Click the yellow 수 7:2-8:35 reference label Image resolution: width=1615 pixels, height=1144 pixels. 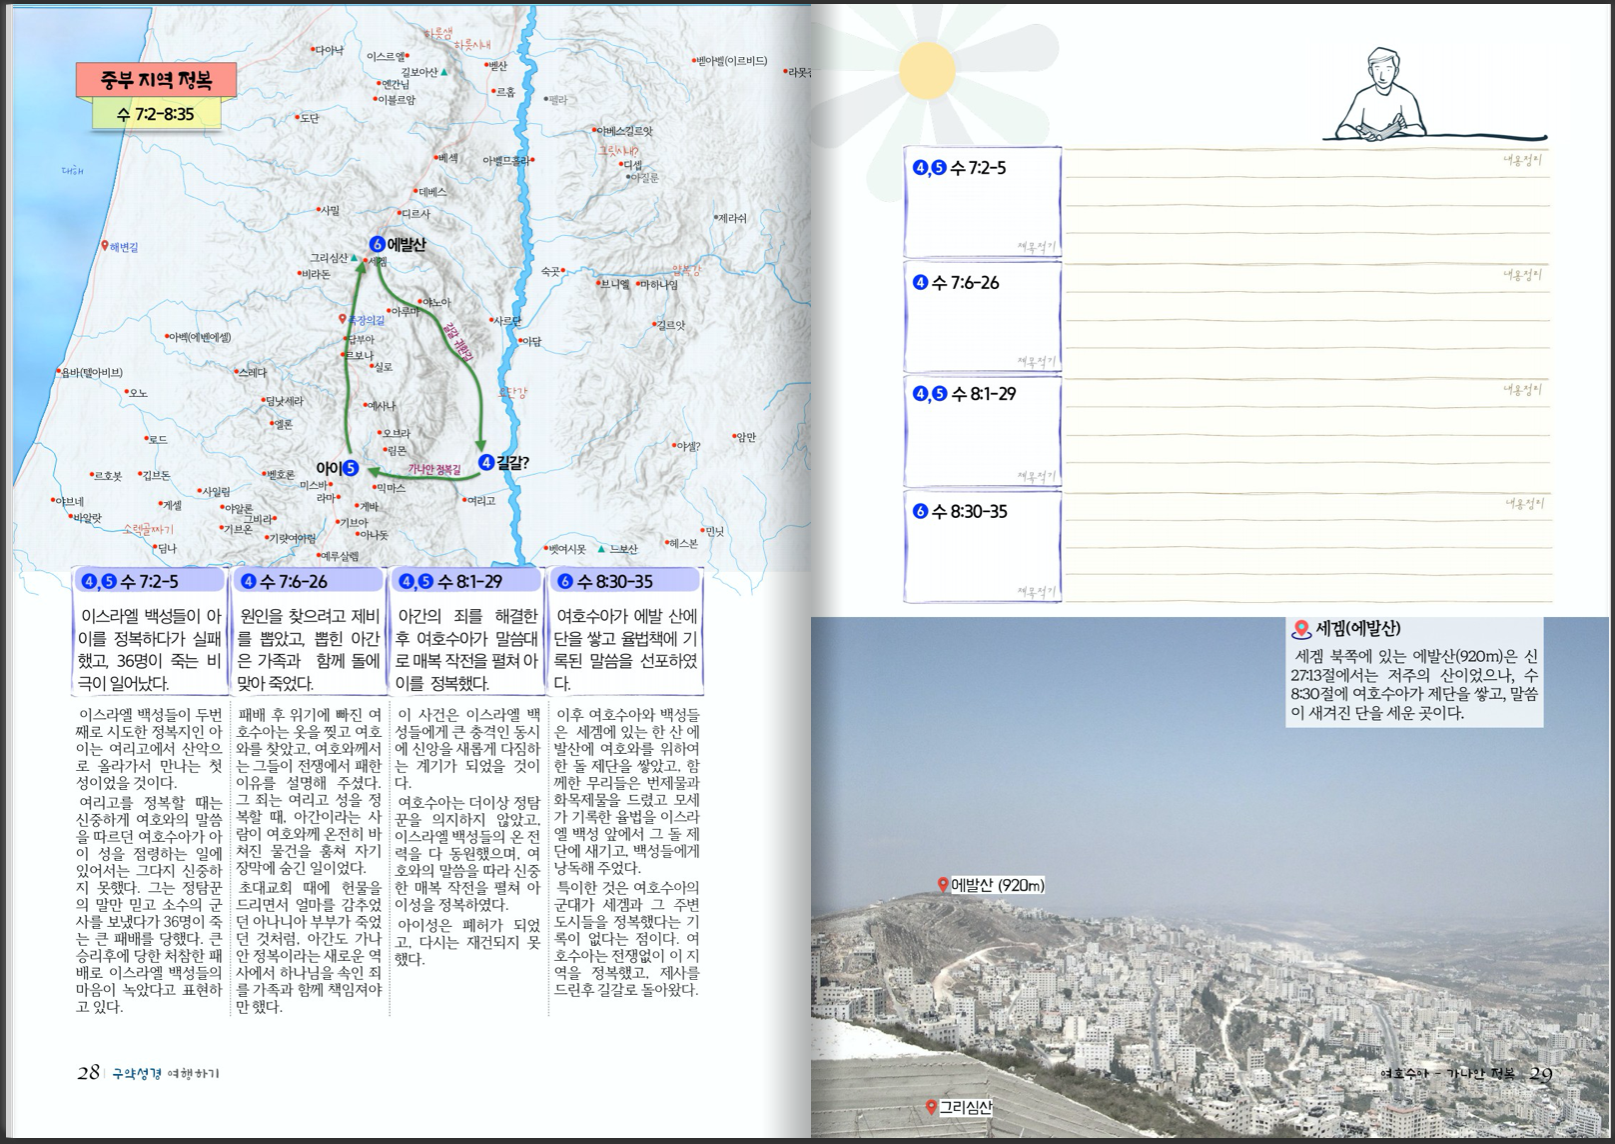pyautogui.click(x=156, y=114)
